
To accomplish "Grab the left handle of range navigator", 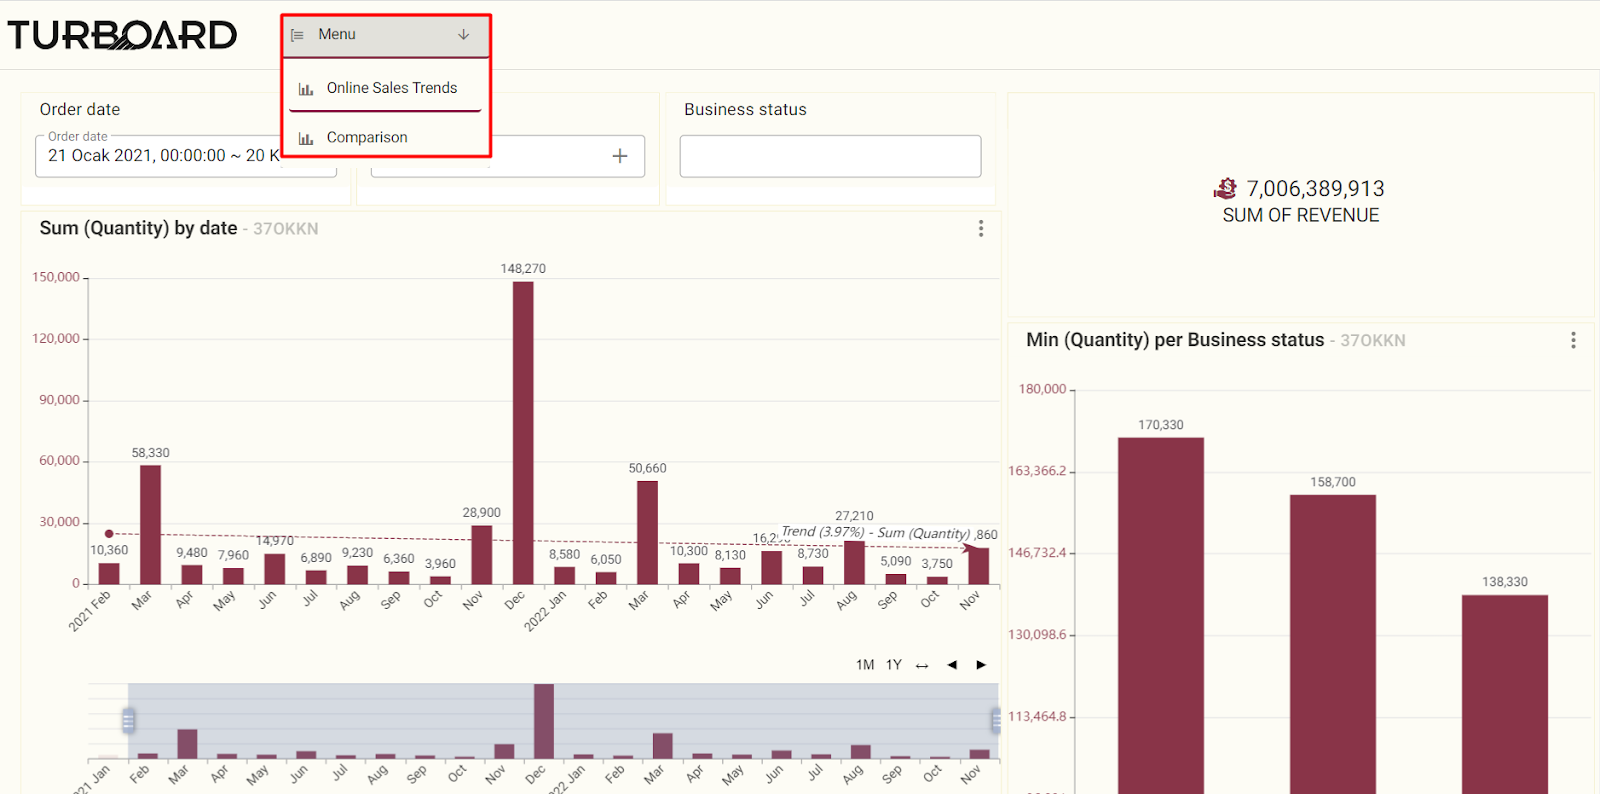I will (128, 720).
